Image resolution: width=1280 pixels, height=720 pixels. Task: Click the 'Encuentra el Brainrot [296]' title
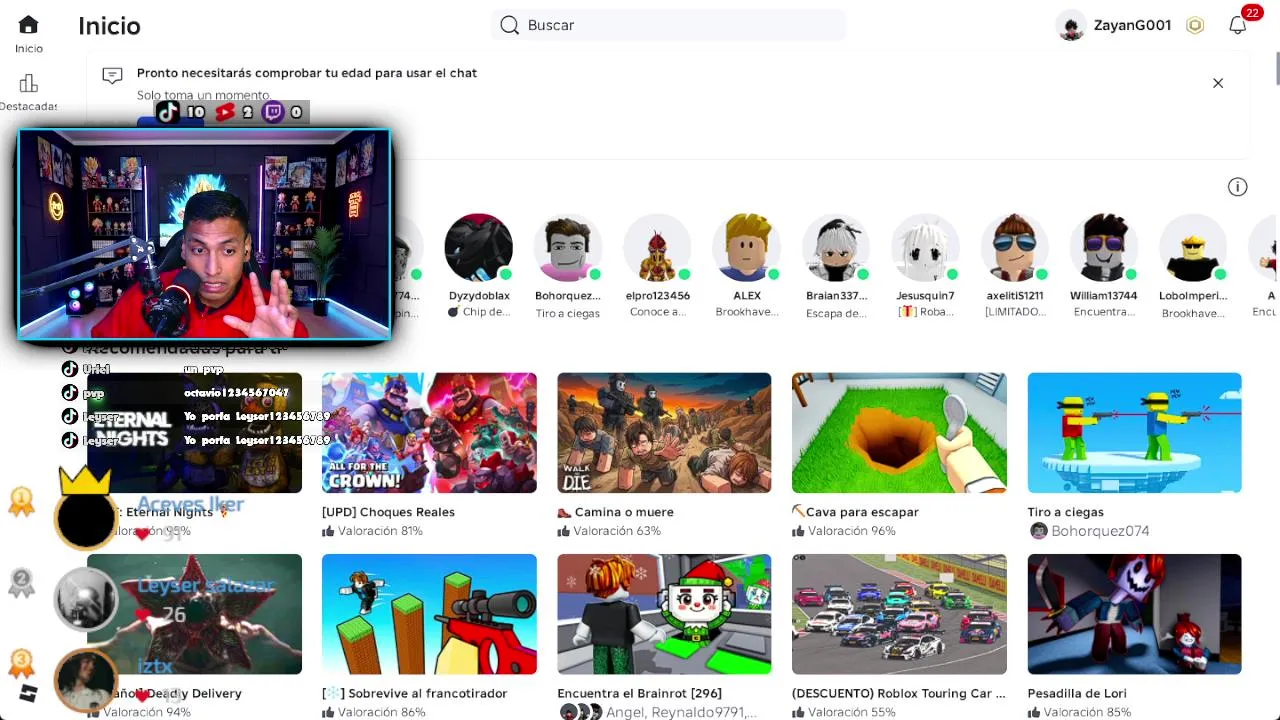pyautogui.click(x=639, y=693)
